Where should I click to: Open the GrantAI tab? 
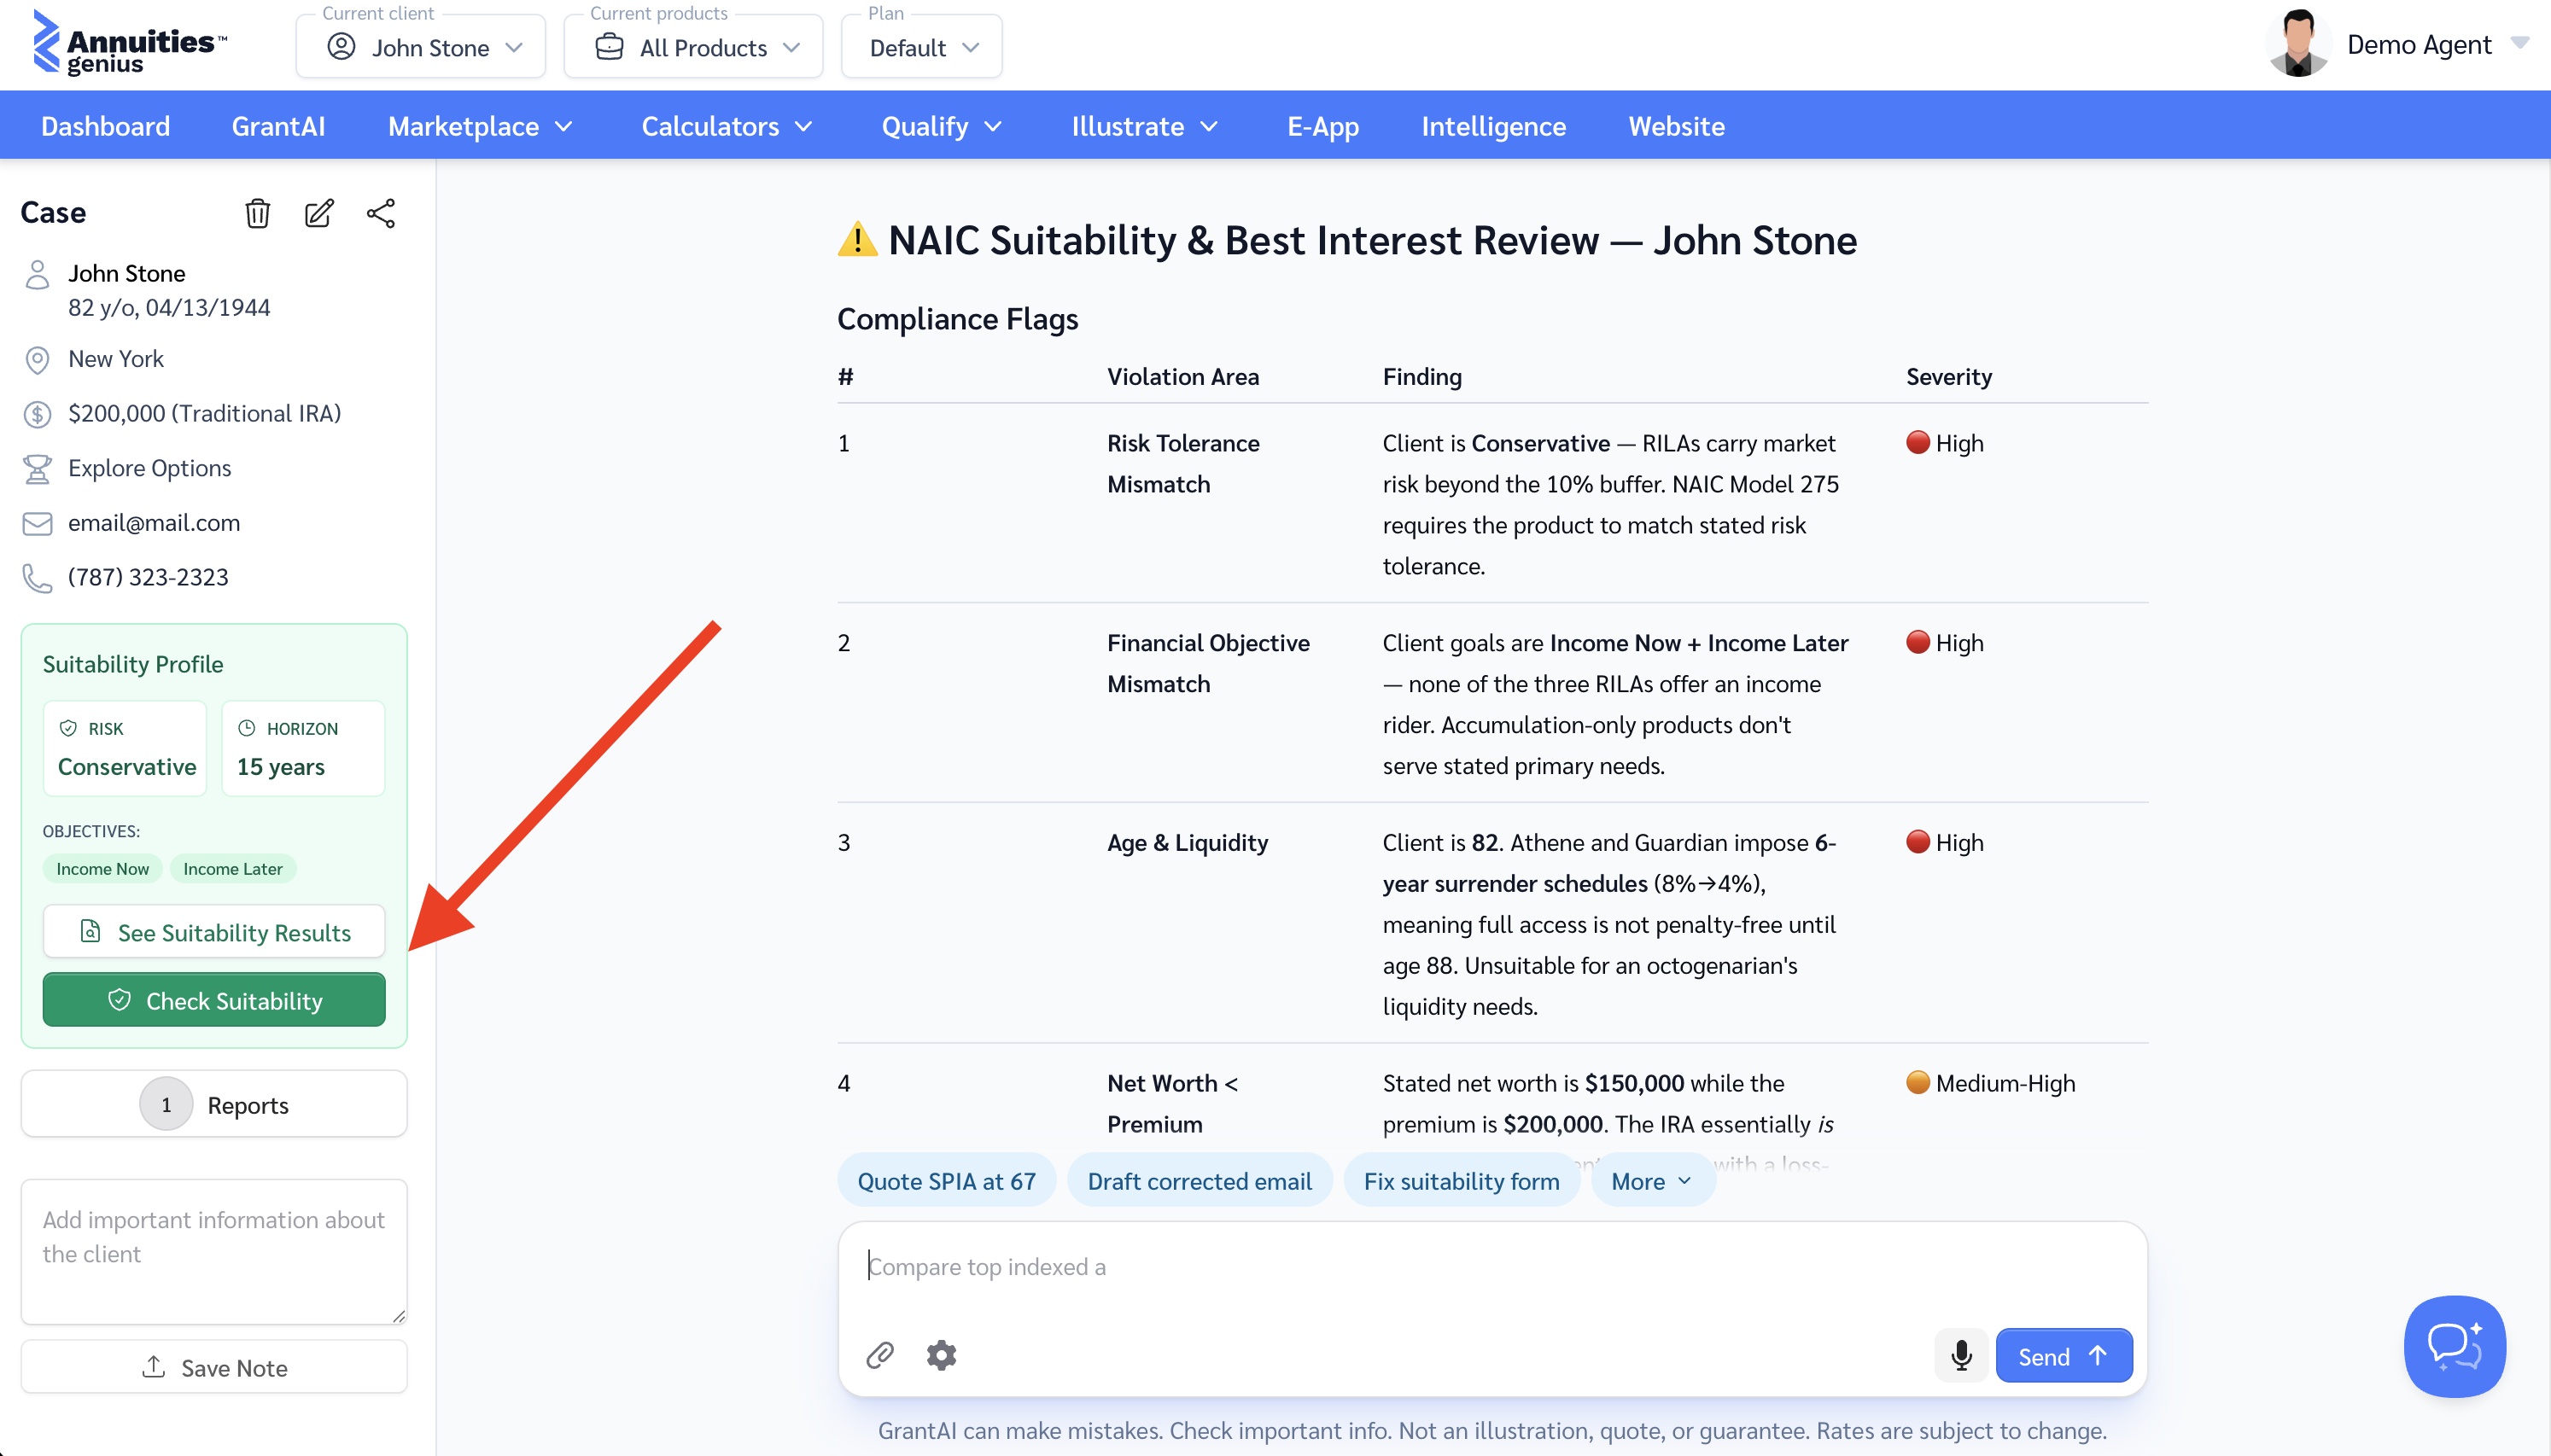point(278,126)
